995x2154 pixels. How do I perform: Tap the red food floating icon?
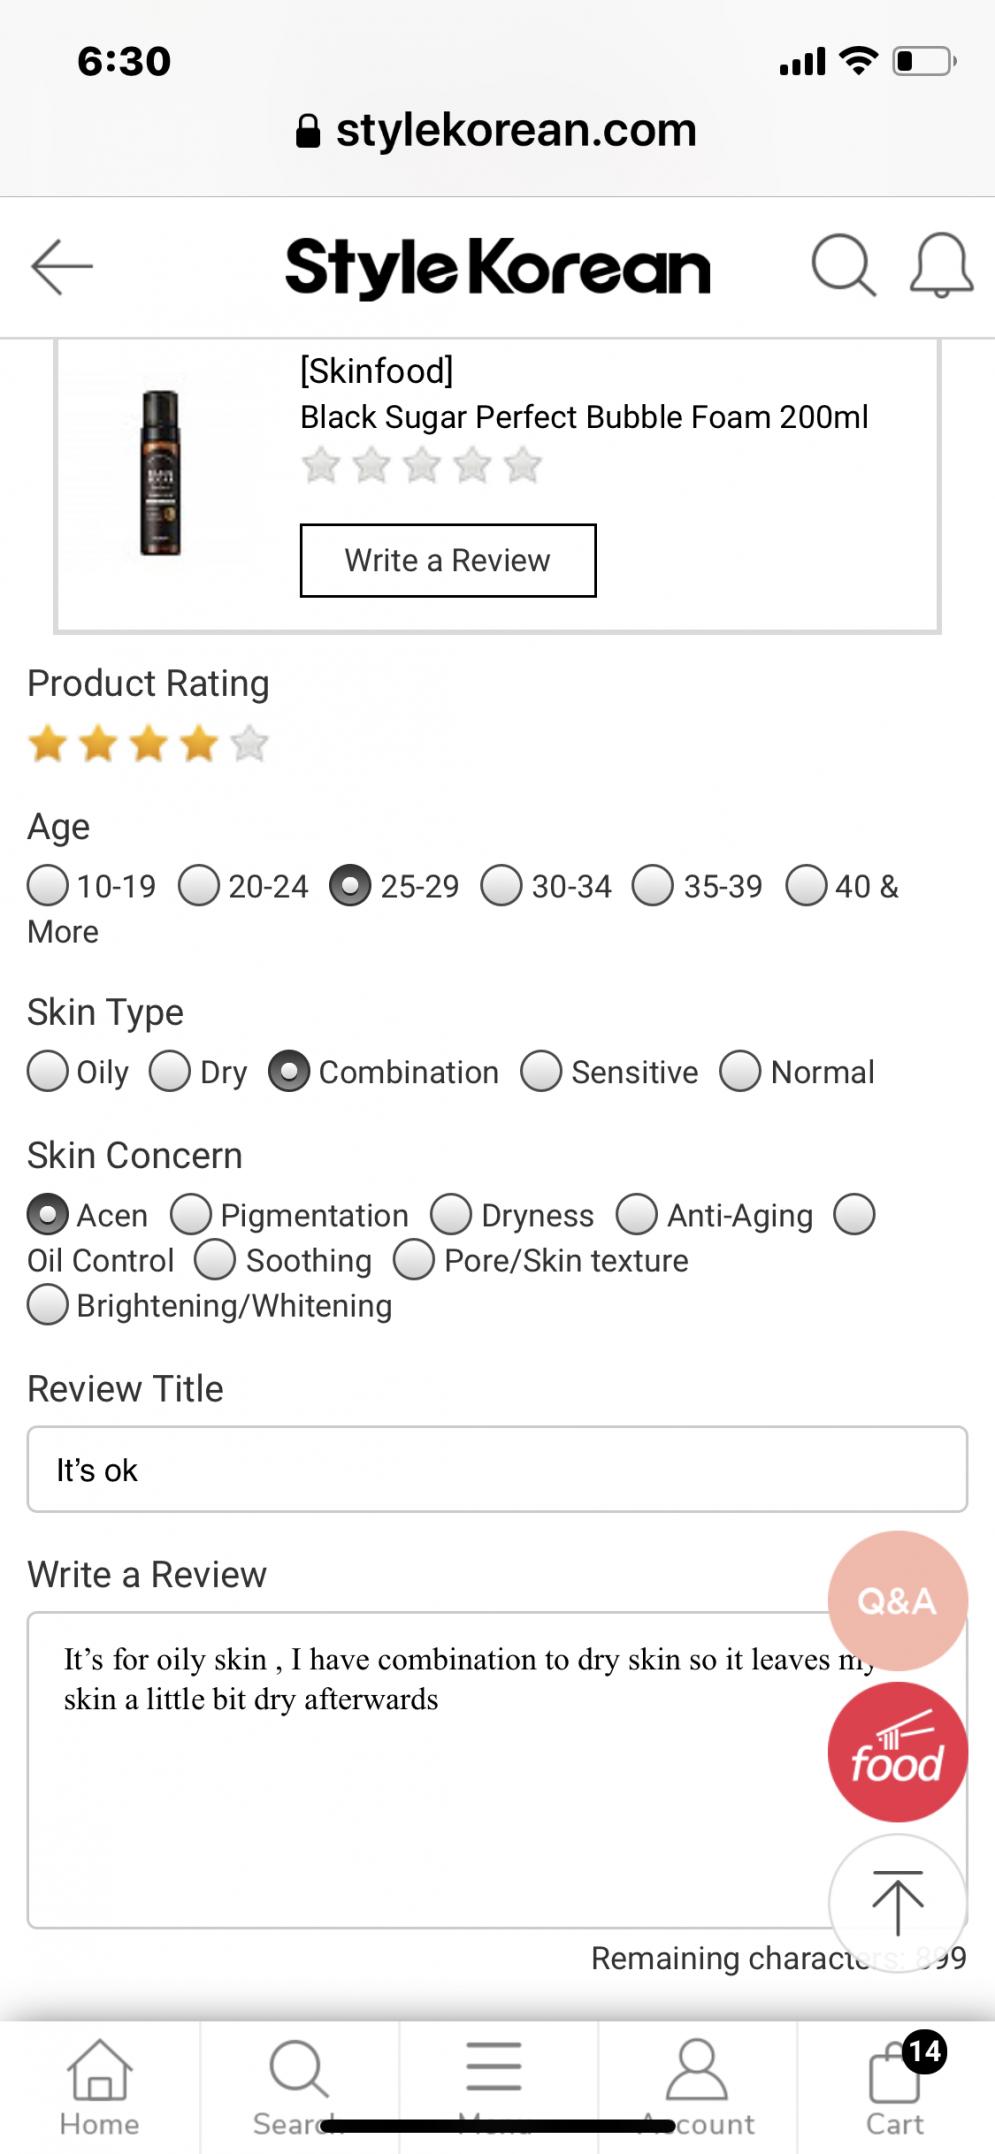(x=897, y=1752)
